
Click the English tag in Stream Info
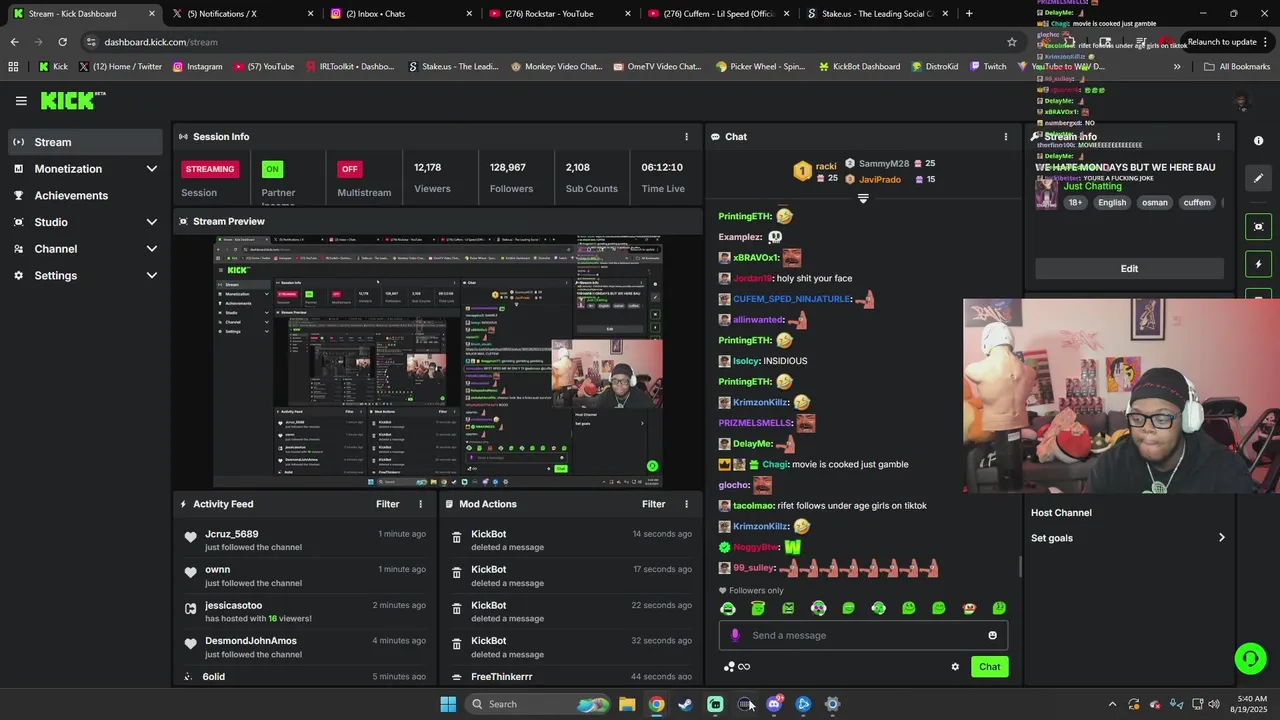point(1112,203)
